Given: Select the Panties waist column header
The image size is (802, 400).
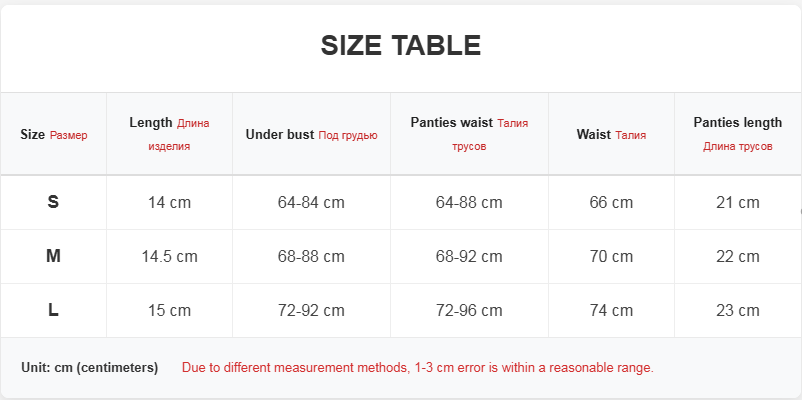Looking at the screenshot, I should point(469,134).
